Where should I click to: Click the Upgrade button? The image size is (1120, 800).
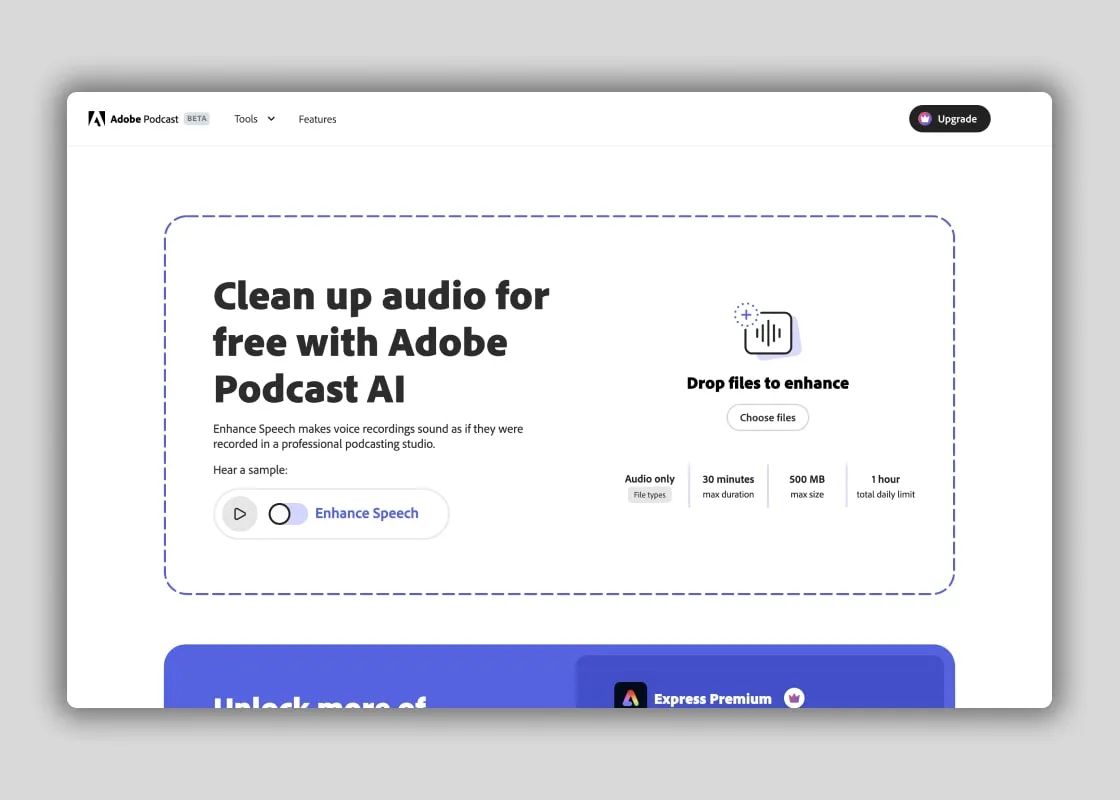(x=949, y=119)
